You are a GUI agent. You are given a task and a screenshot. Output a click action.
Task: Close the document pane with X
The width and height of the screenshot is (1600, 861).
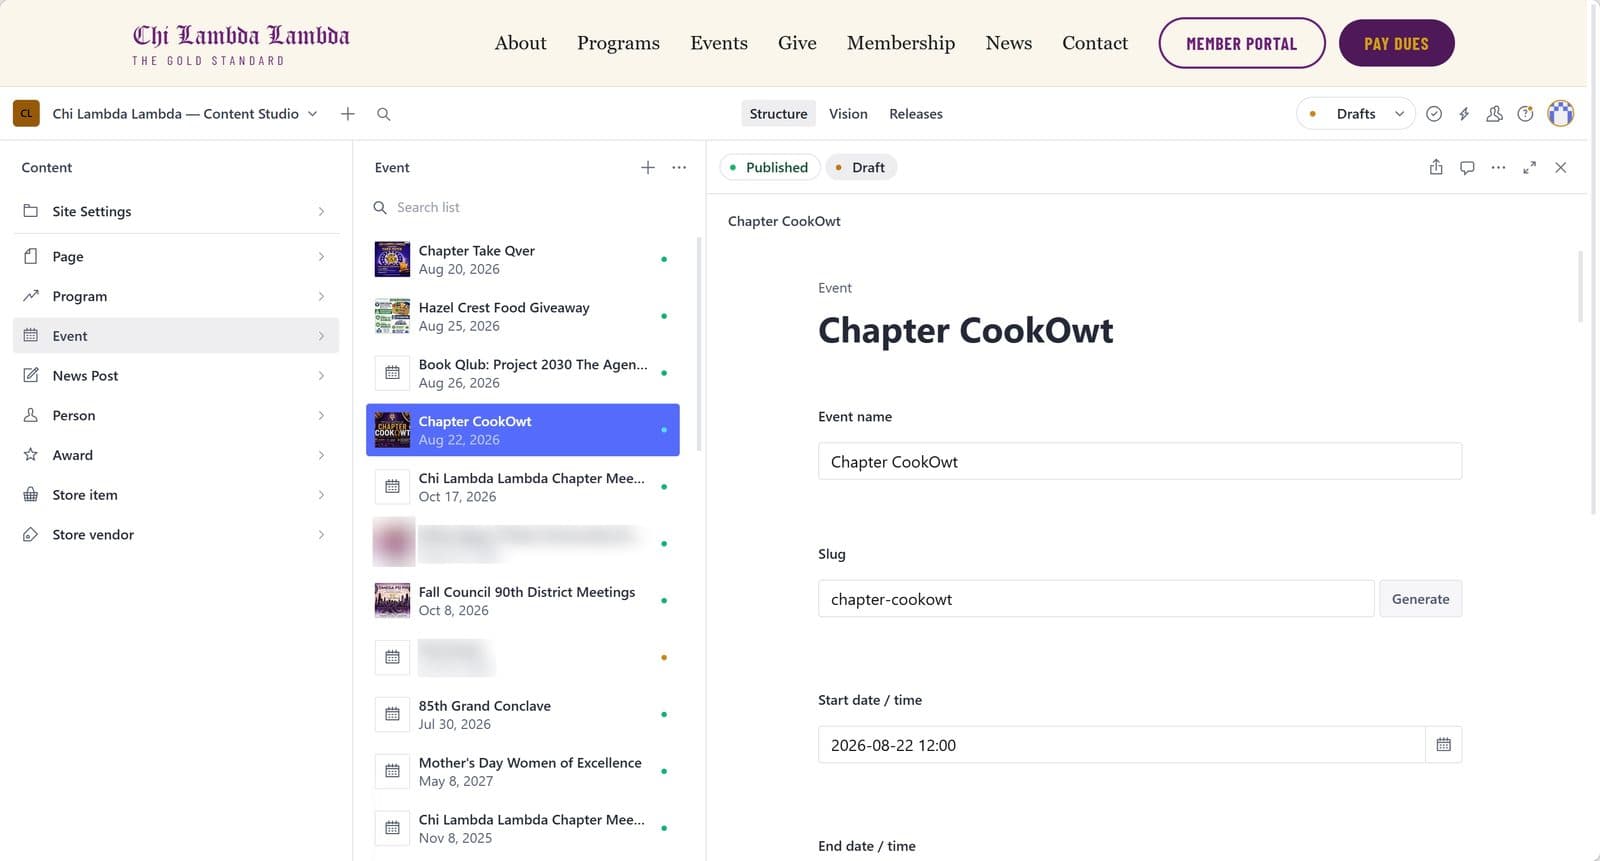tap(1560, 167)
